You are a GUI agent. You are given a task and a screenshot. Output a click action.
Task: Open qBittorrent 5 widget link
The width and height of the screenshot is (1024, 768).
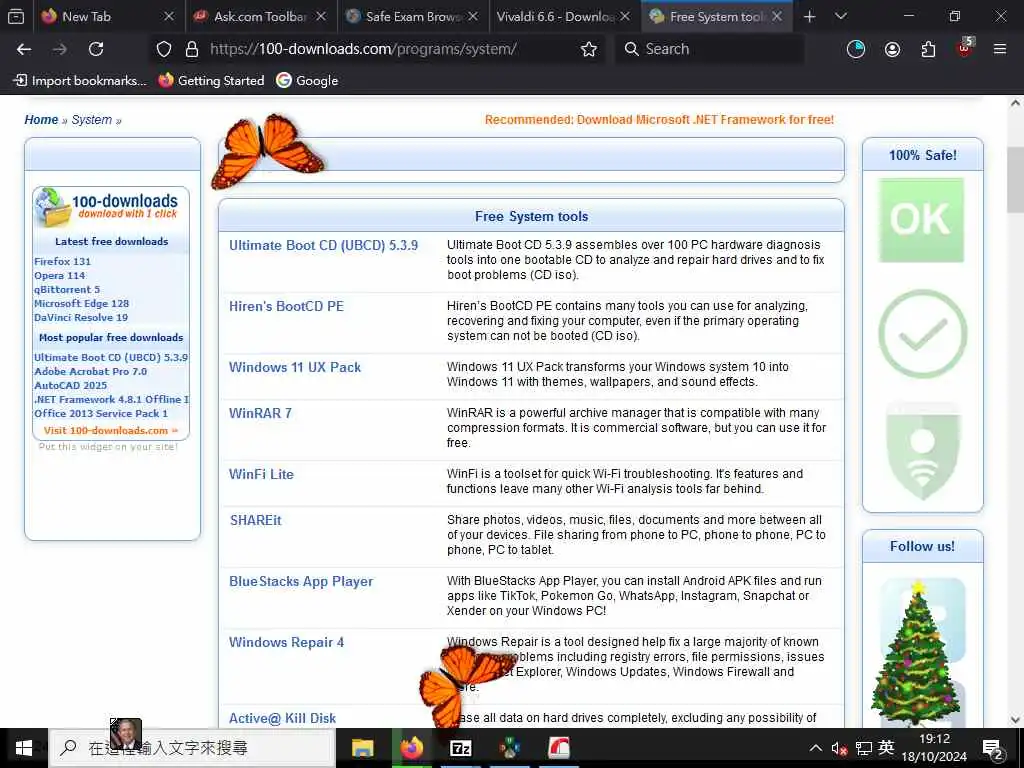click(x=67, y=289)
